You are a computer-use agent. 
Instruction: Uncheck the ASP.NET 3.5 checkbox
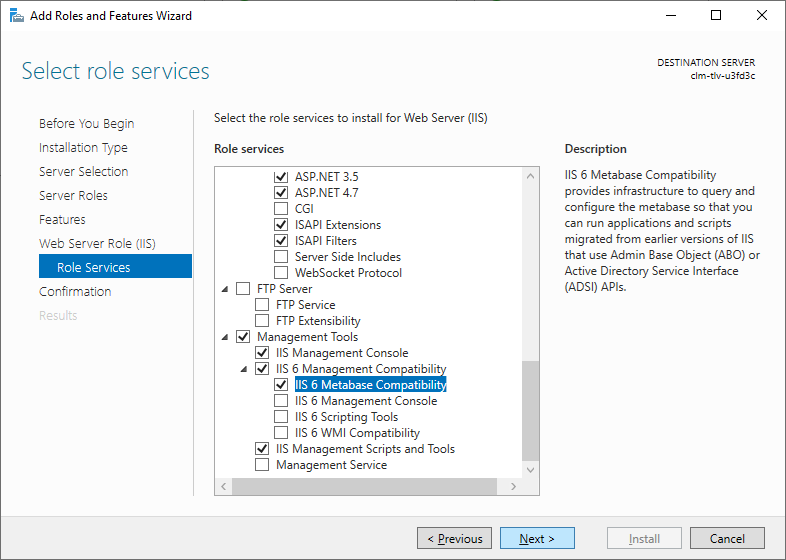281,176
